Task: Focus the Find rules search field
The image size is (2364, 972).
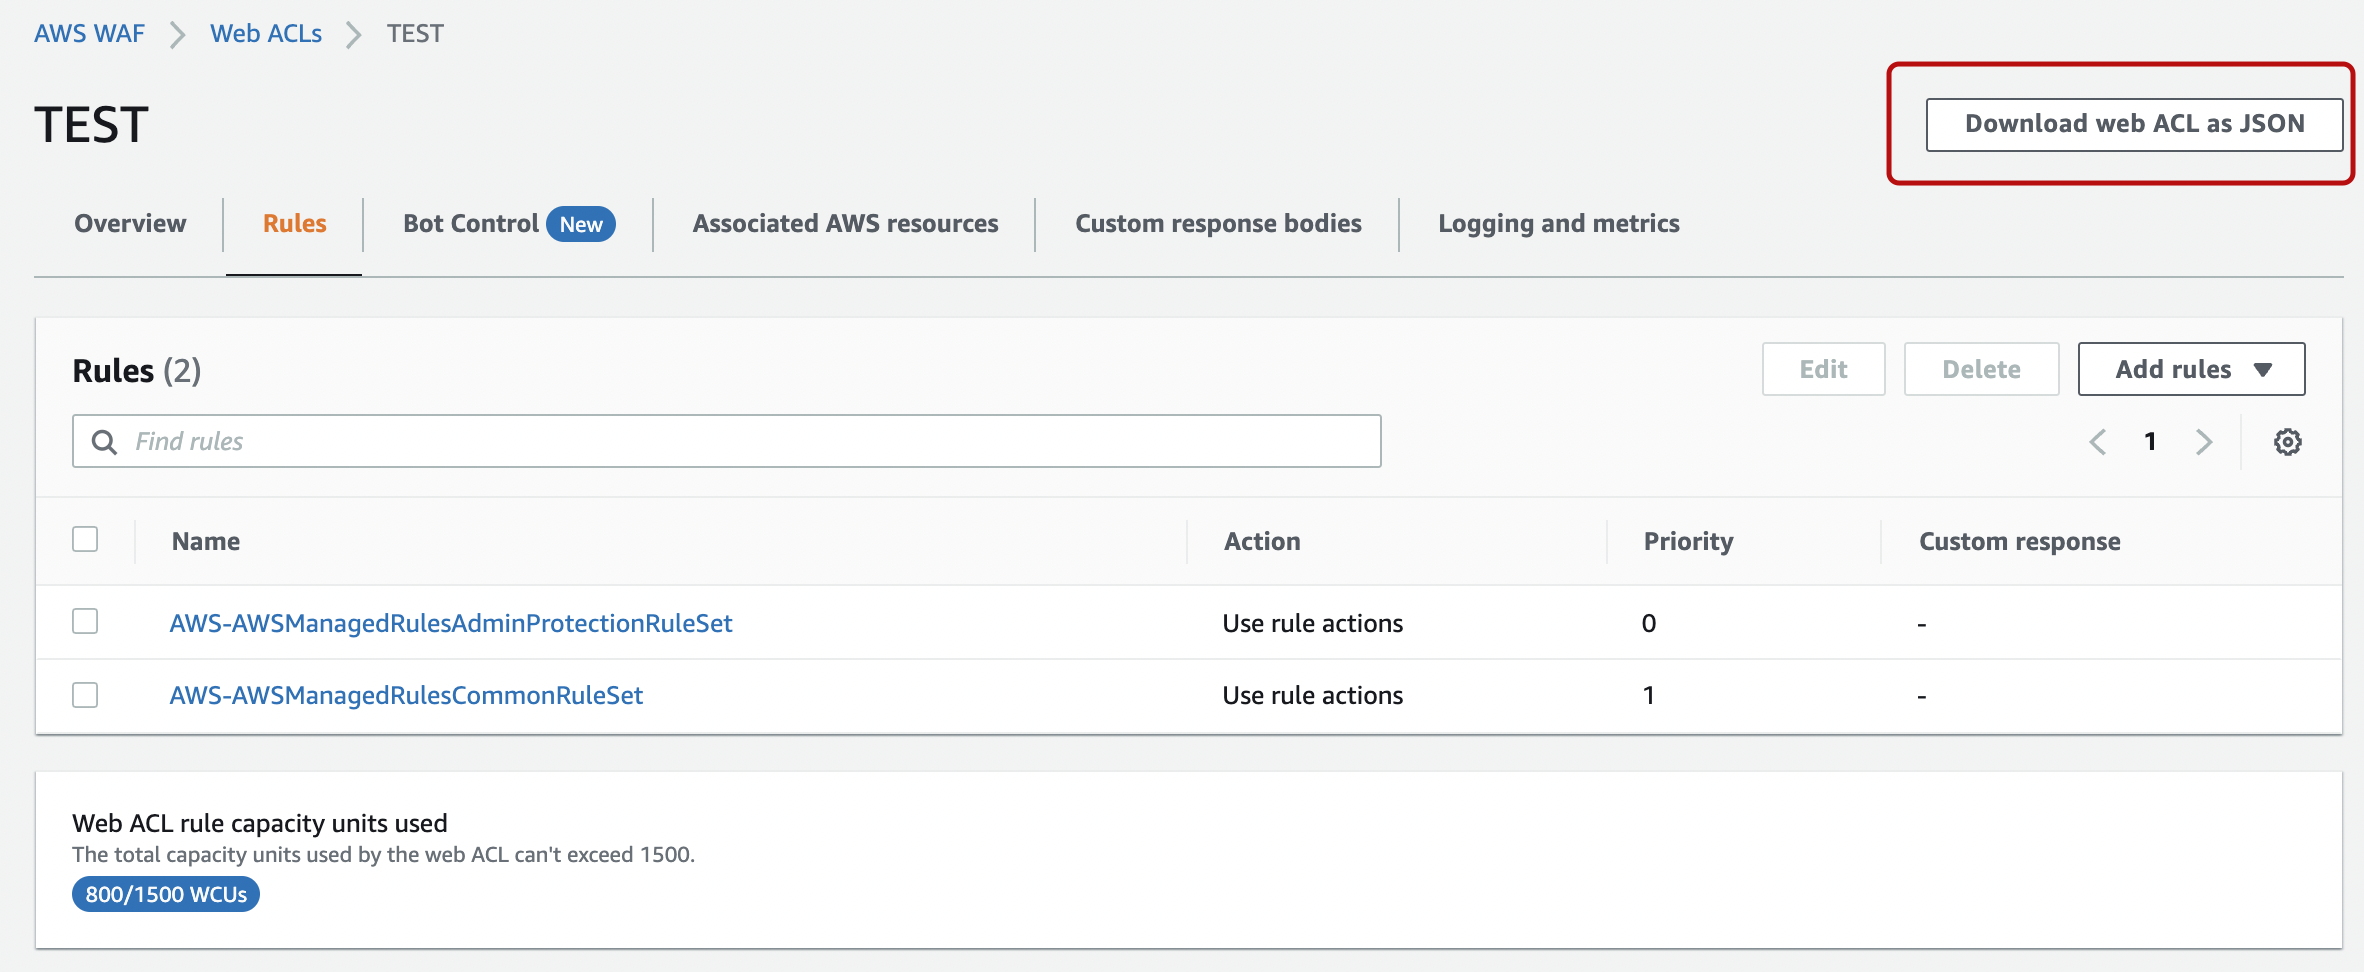Action: (x=727, y=441)
